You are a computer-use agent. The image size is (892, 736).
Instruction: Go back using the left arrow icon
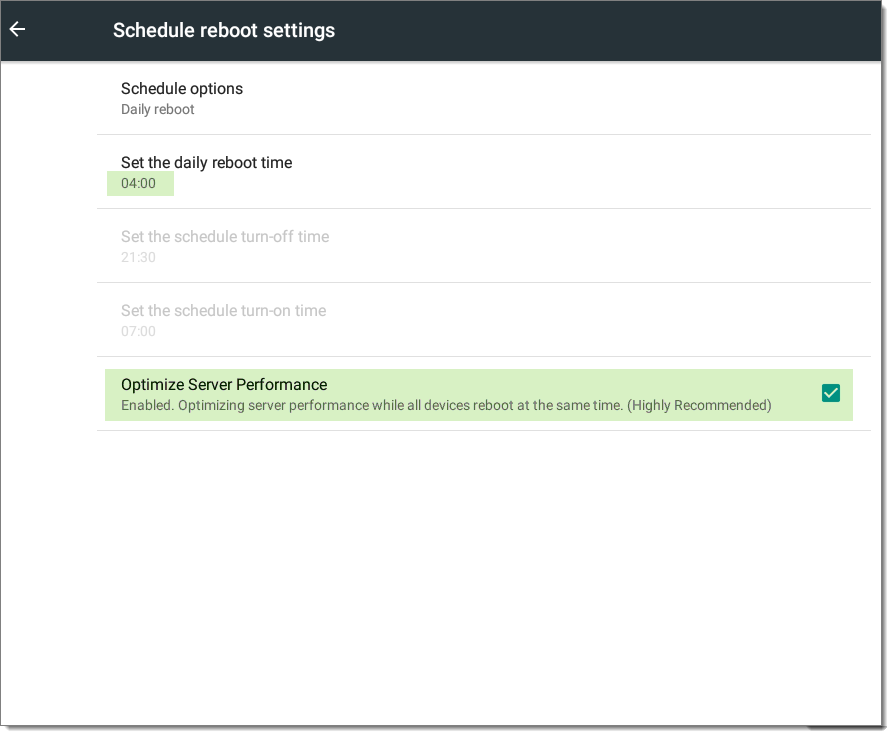click(18, 29)
